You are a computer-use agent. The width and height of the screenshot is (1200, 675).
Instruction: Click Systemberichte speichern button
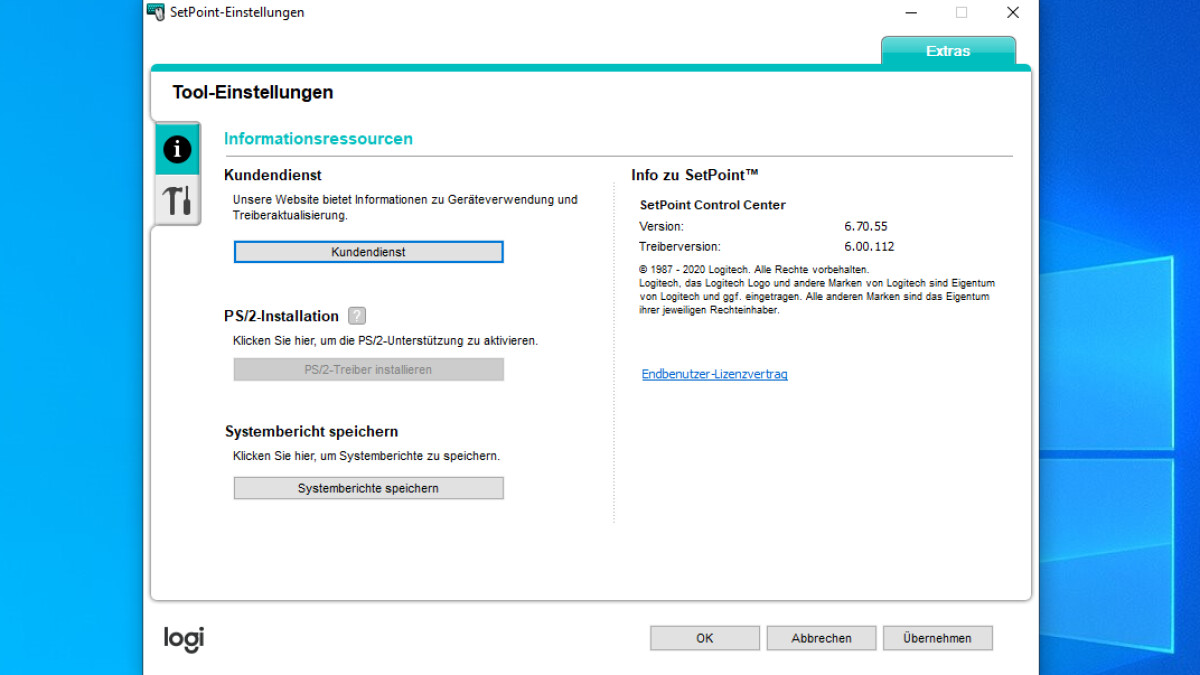pos(368,488)
